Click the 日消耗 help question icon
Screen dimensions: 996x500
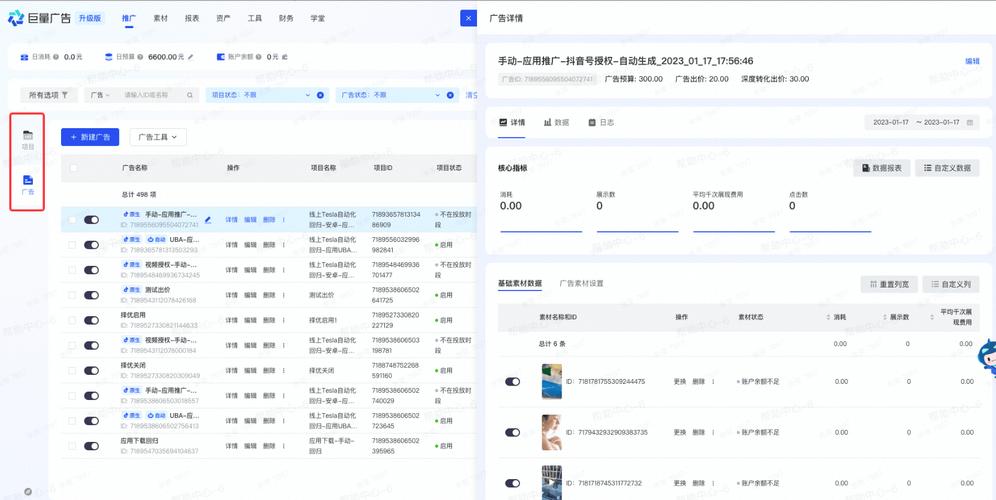click(x=57, y=57)
